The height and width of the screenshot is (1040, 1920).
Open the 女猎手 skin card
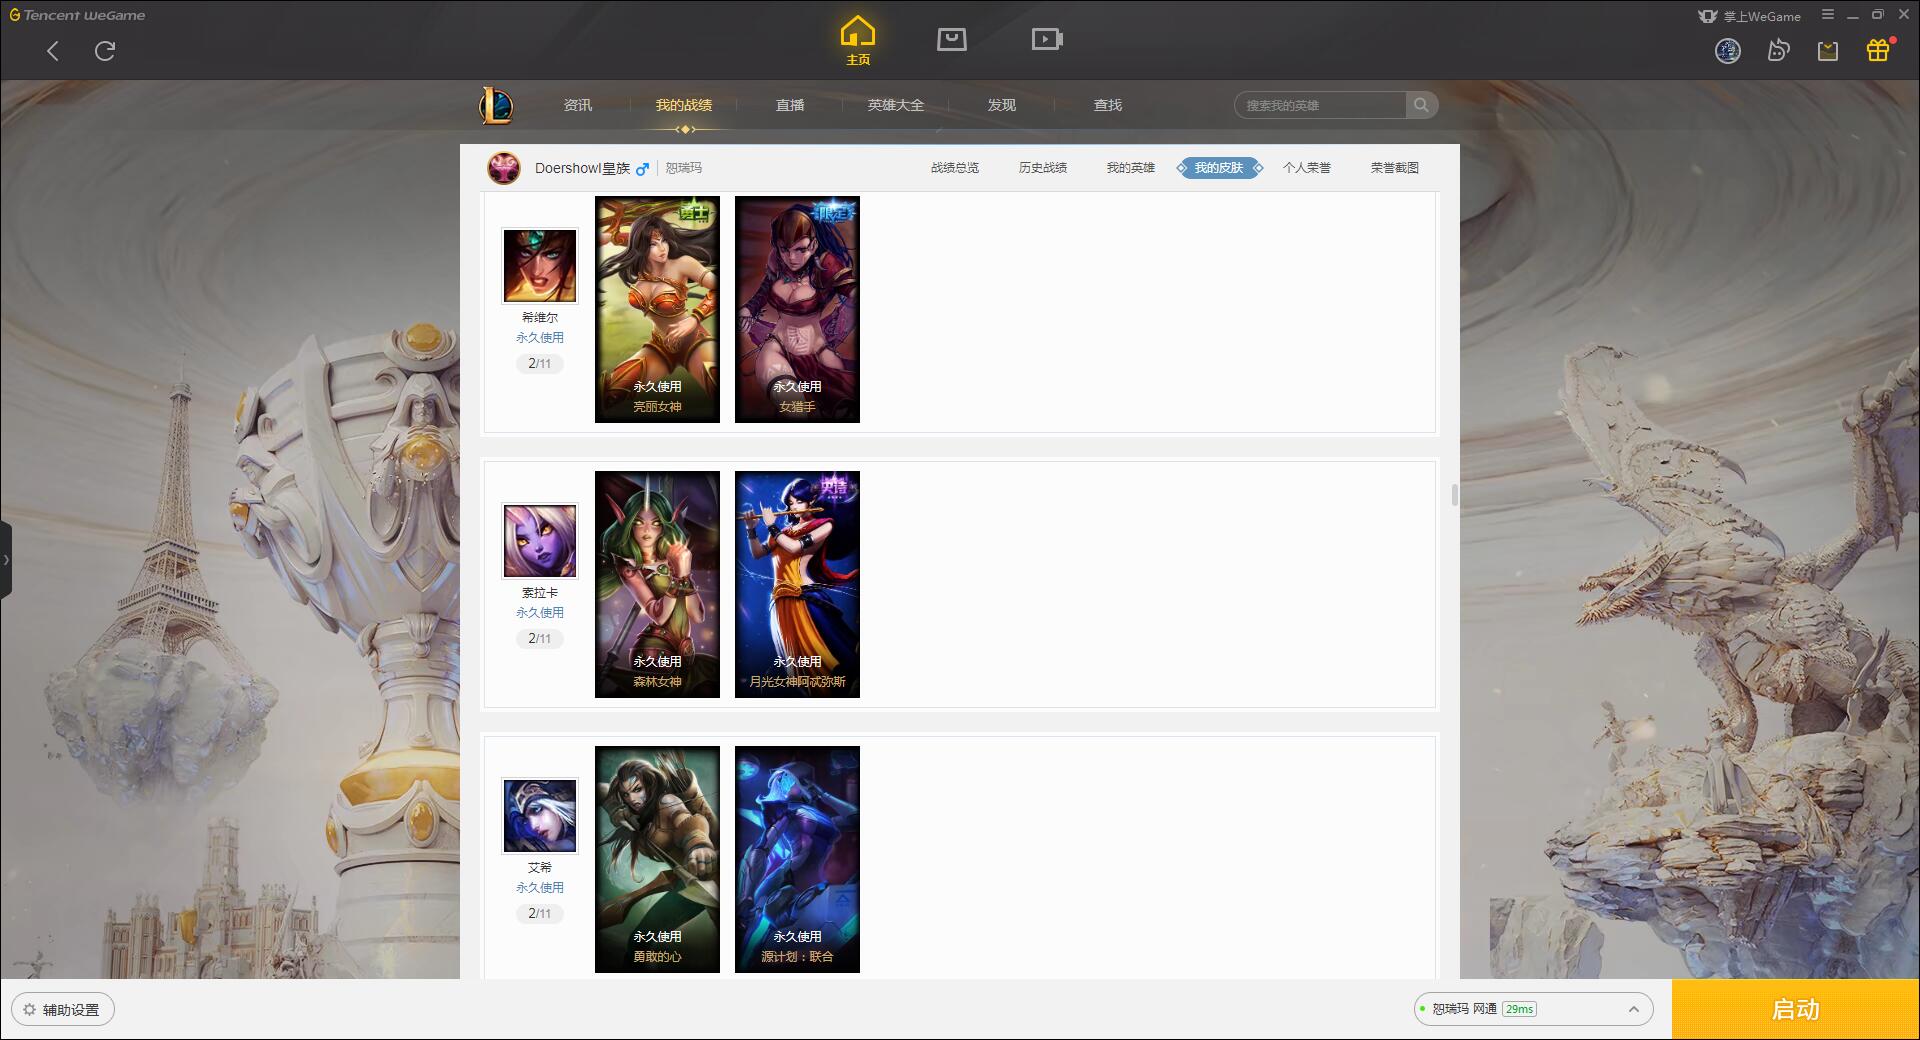point(797,309)
